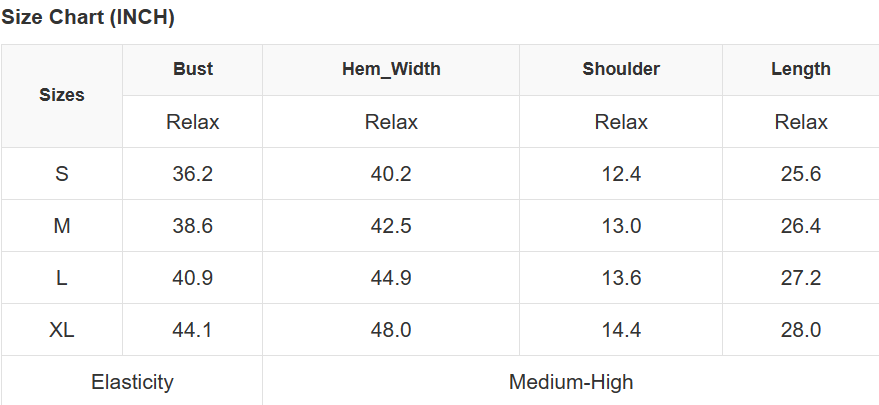Select the Shoulder column header

pos(621,69)
